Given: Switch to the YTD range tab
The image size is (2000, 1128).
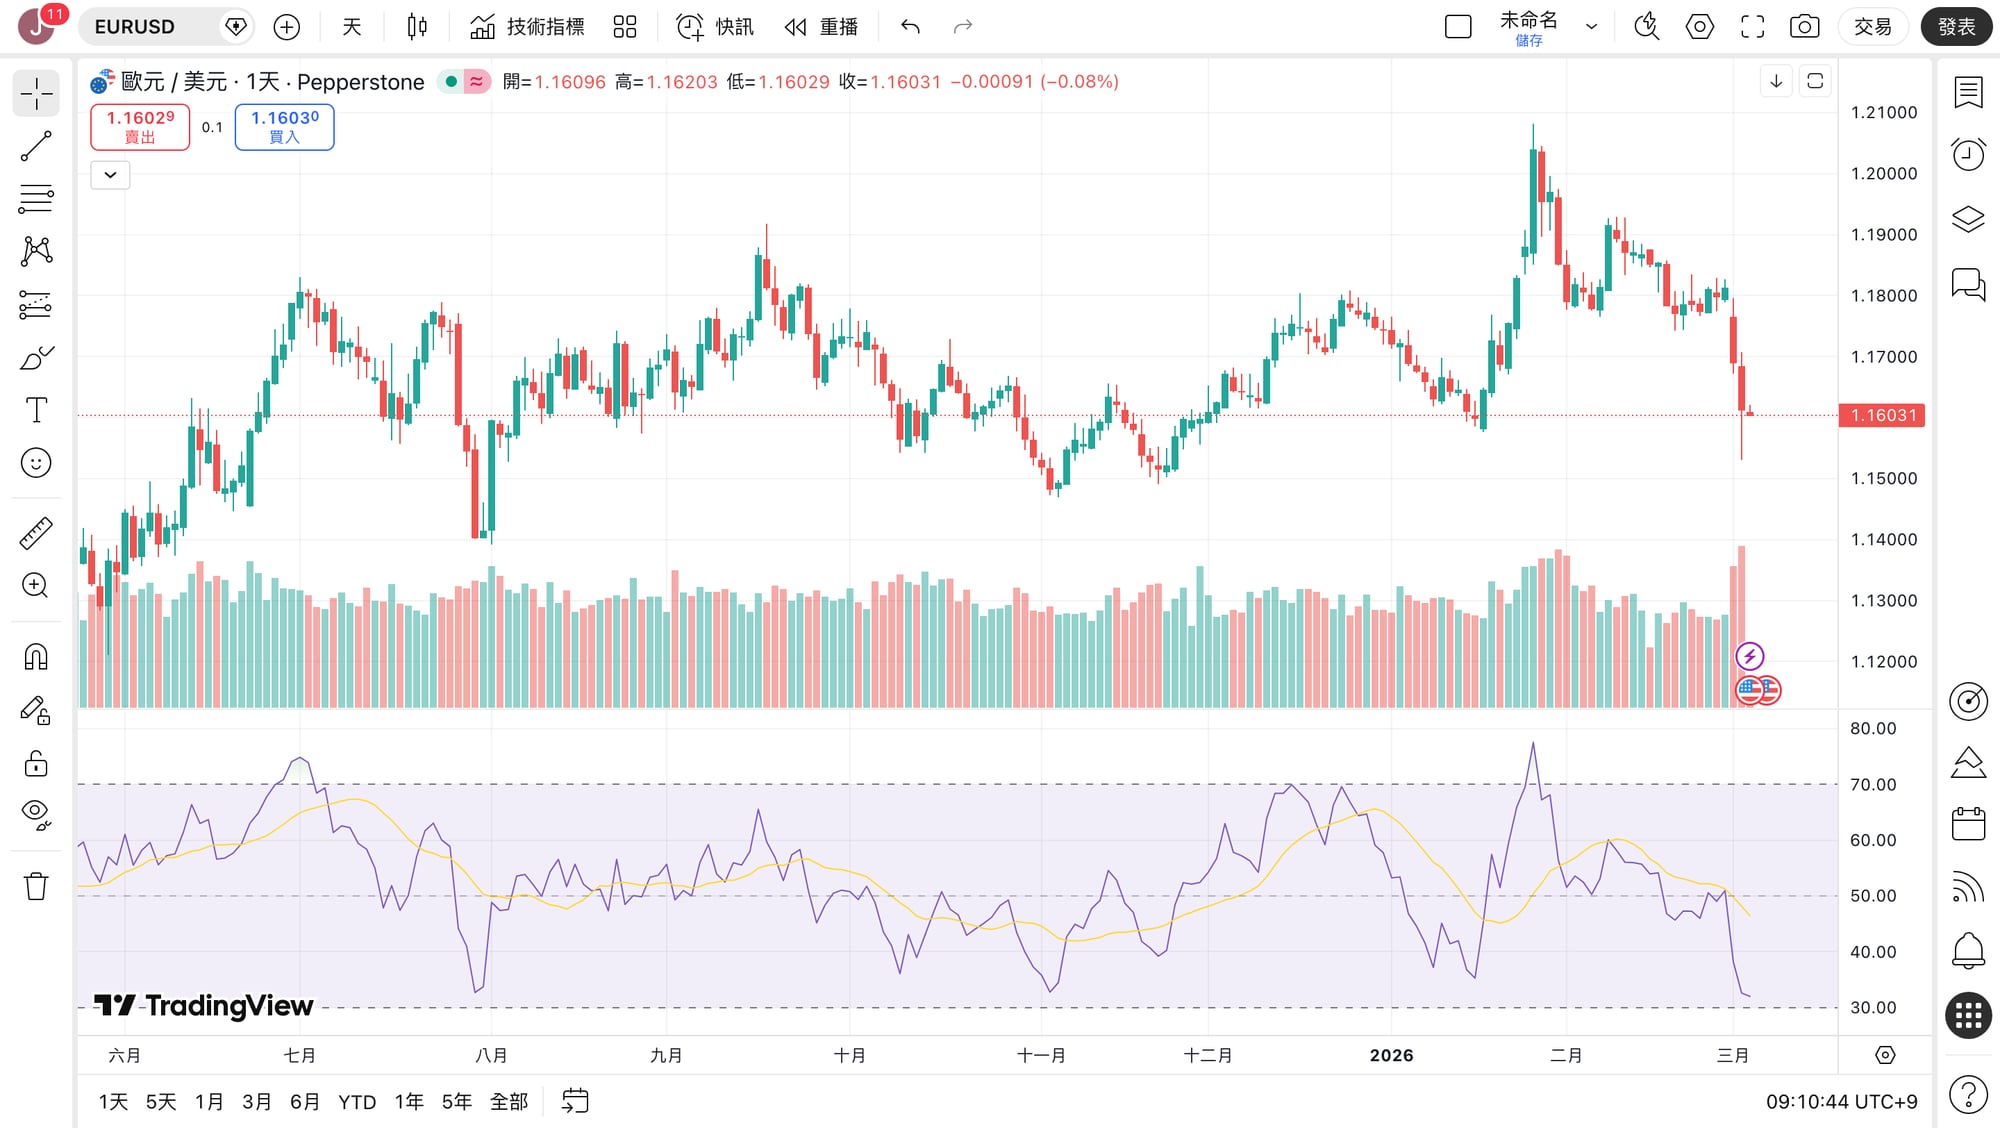Looking at the screenshot, I should [x=357, y=1101].
